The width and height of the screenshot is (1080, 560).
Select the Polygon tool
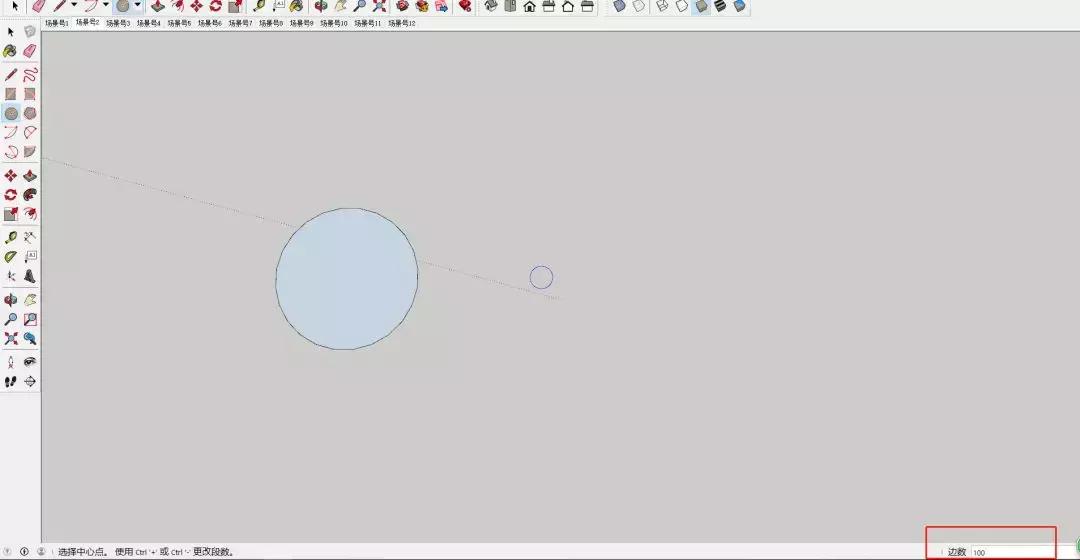(x=30, y=113)
